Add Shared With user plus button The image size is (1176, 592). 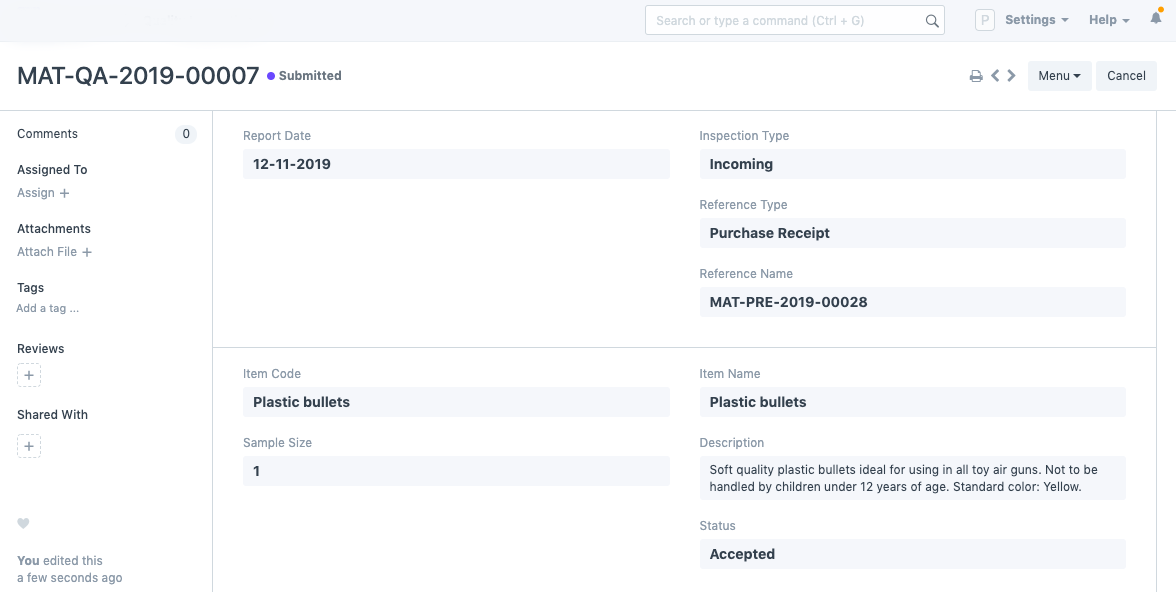[x=29, y=447]
